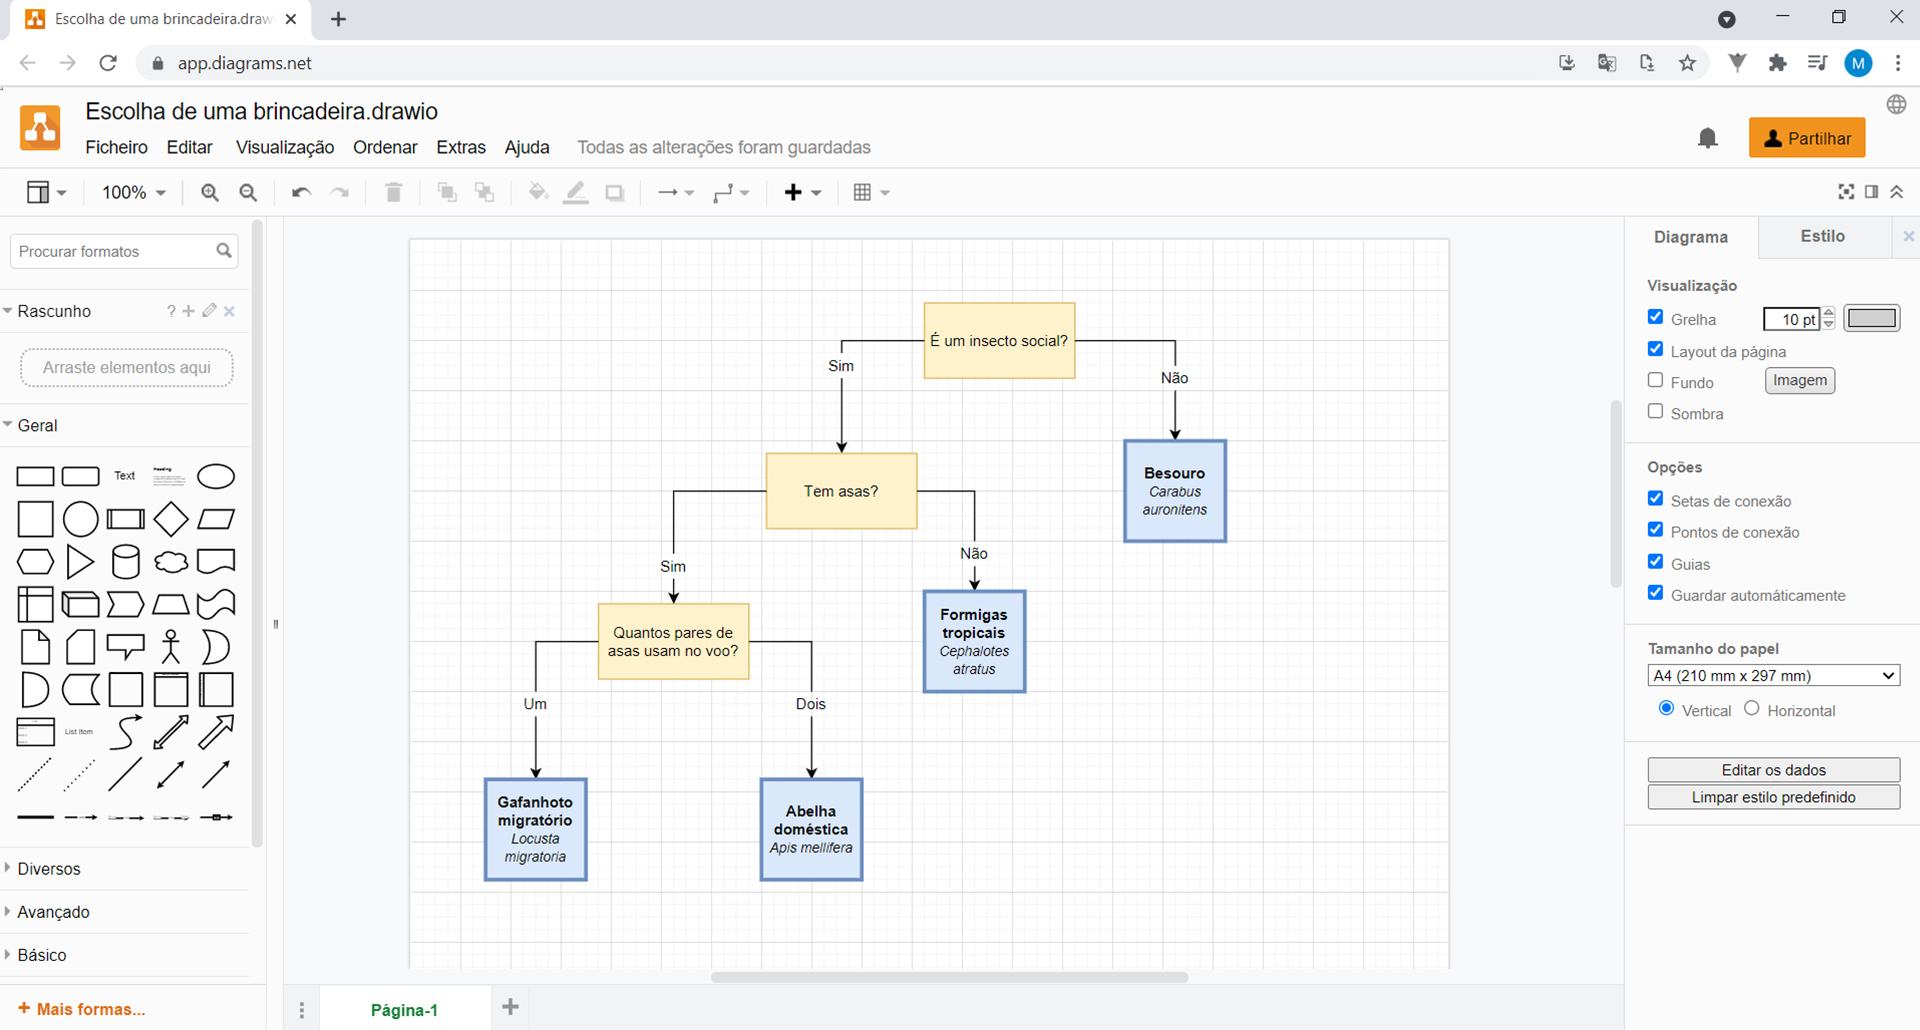
Task: Click the zoom out magnifier icon
Action: click(248, 192)
